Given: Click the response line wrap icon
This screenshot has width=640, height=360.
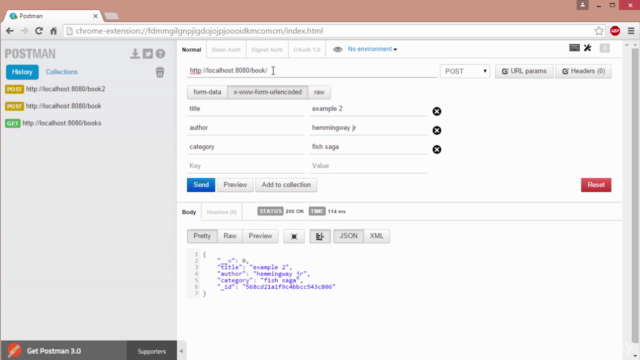Looking at the screenshot, I should pos(320,236).
